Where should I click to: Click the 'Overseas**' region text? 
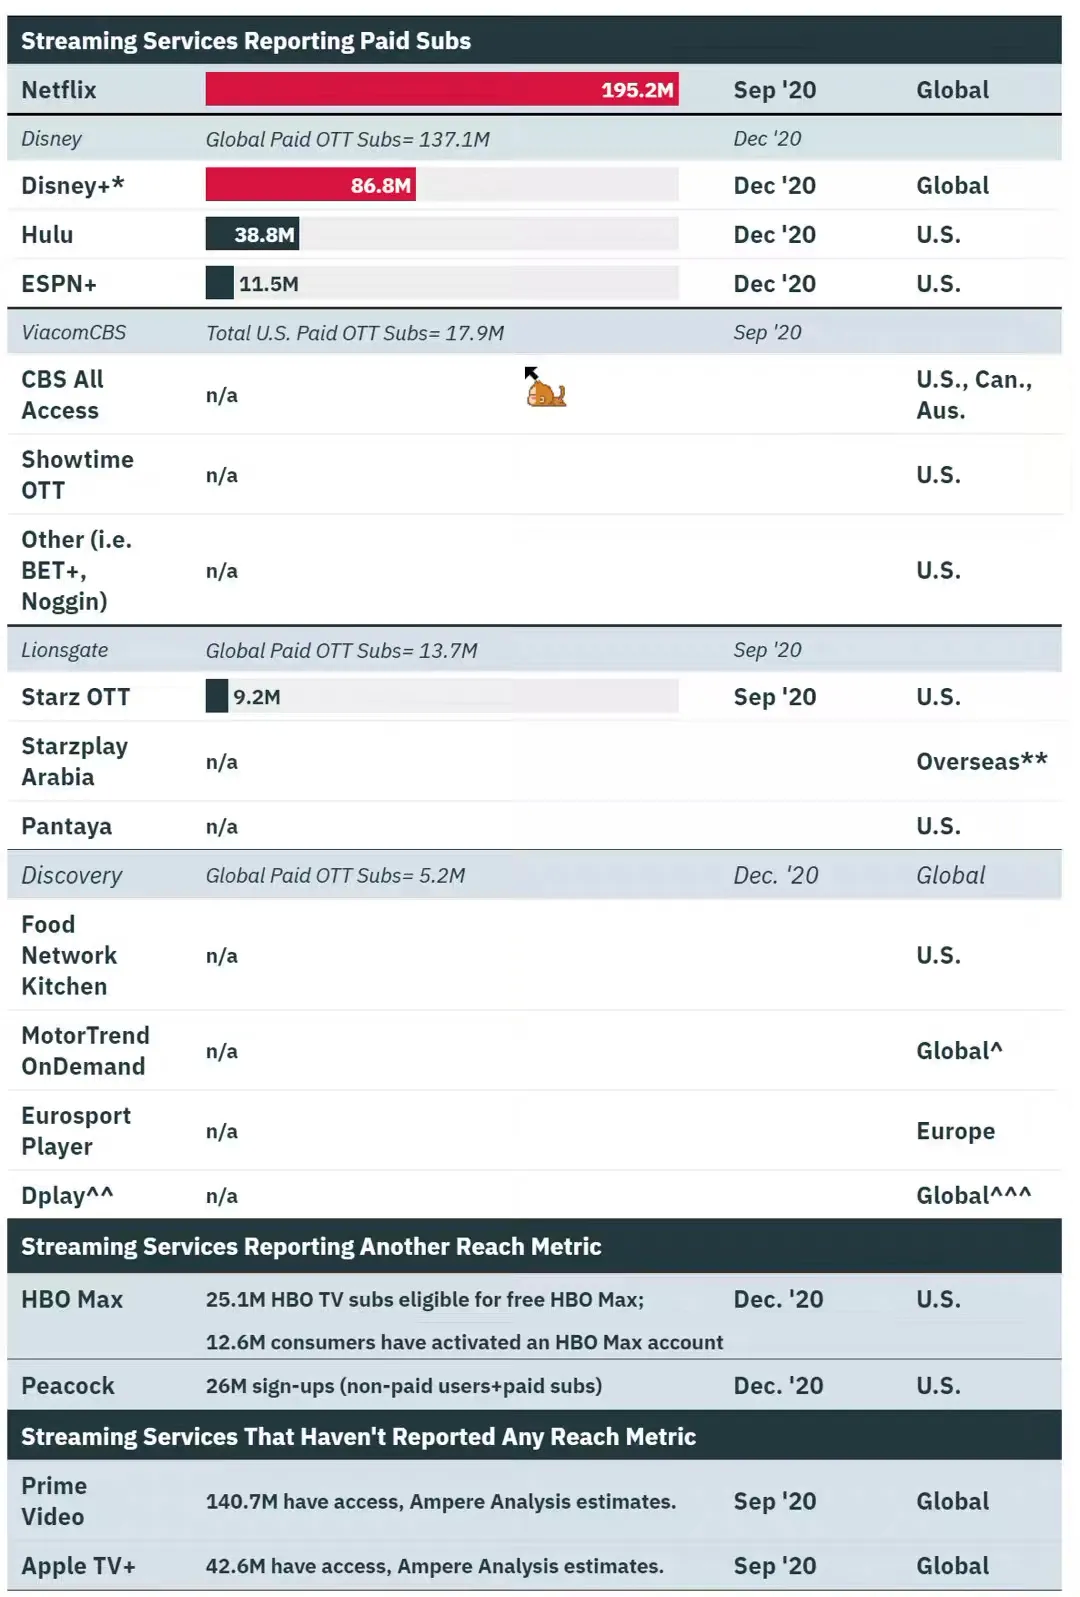[x=981, y=762]
